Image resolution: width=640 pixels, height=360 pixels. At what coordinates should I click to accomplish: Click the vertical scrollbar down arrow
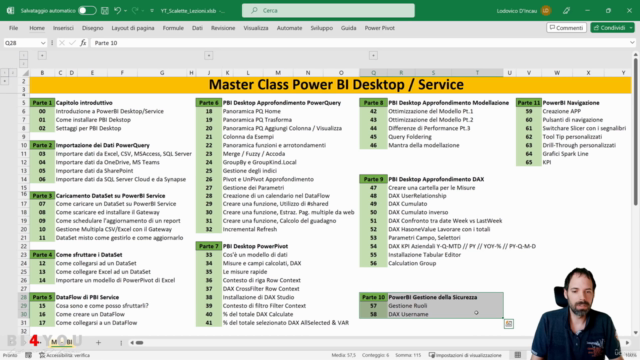(x=636, y=333)
